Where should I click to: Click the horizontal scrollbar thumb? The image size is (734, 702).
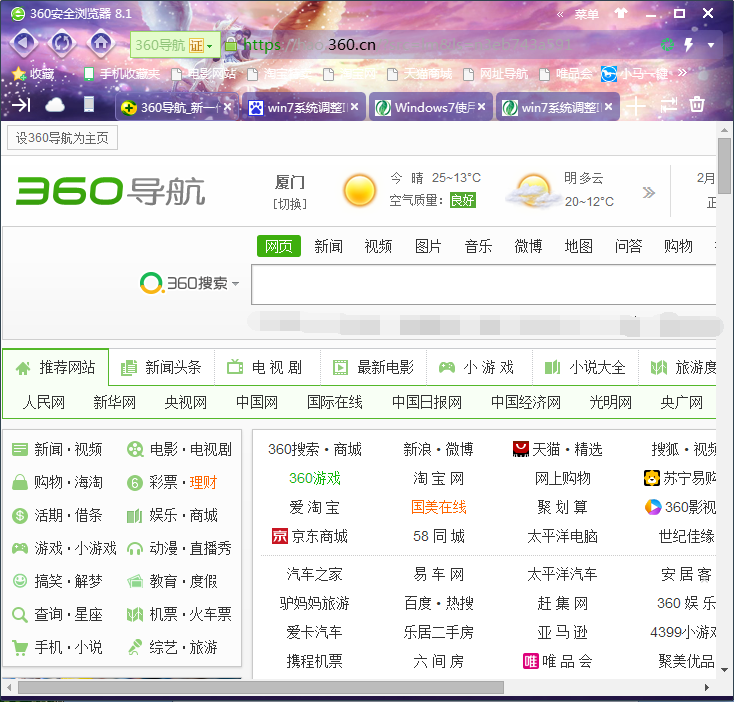click(x=261, y=687)
